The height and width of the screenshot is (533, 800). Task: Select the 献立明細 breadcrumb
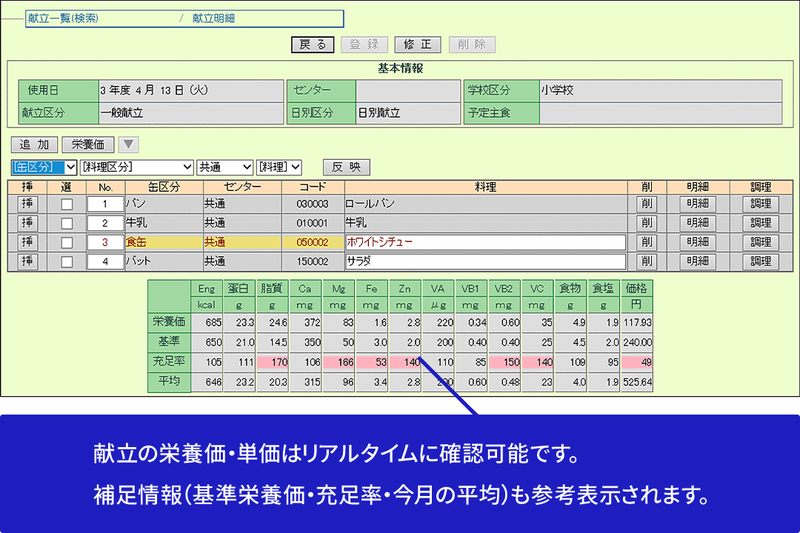[213, 18]
